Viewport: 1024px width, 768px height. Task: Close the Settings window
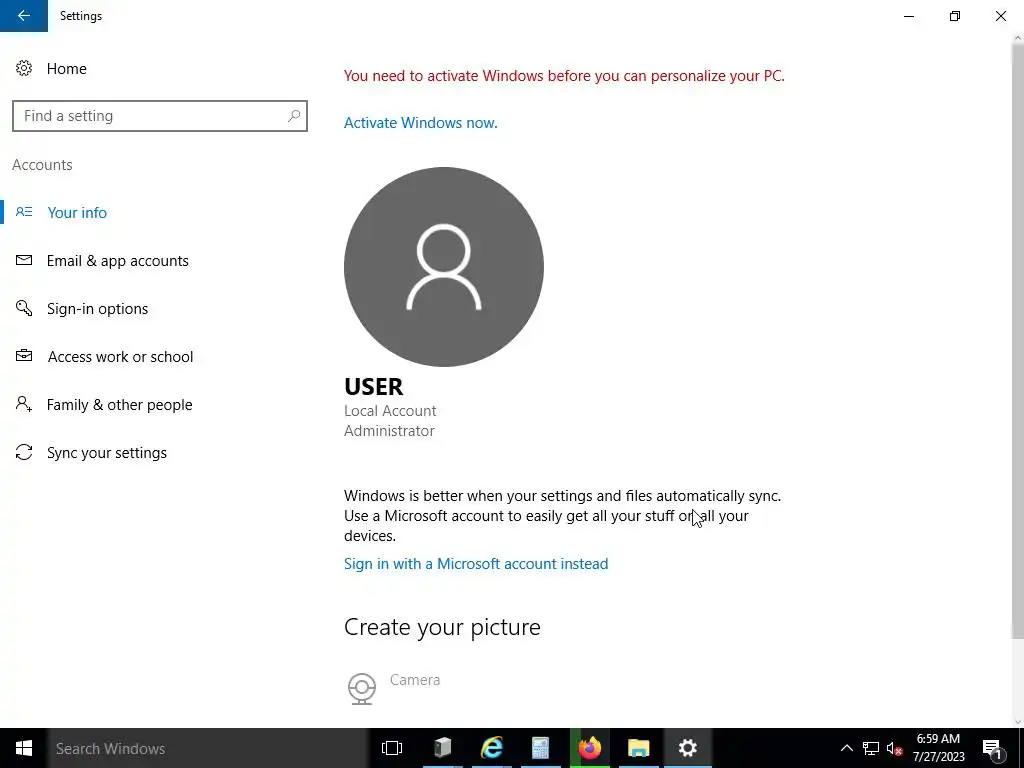coord(1000,16)
